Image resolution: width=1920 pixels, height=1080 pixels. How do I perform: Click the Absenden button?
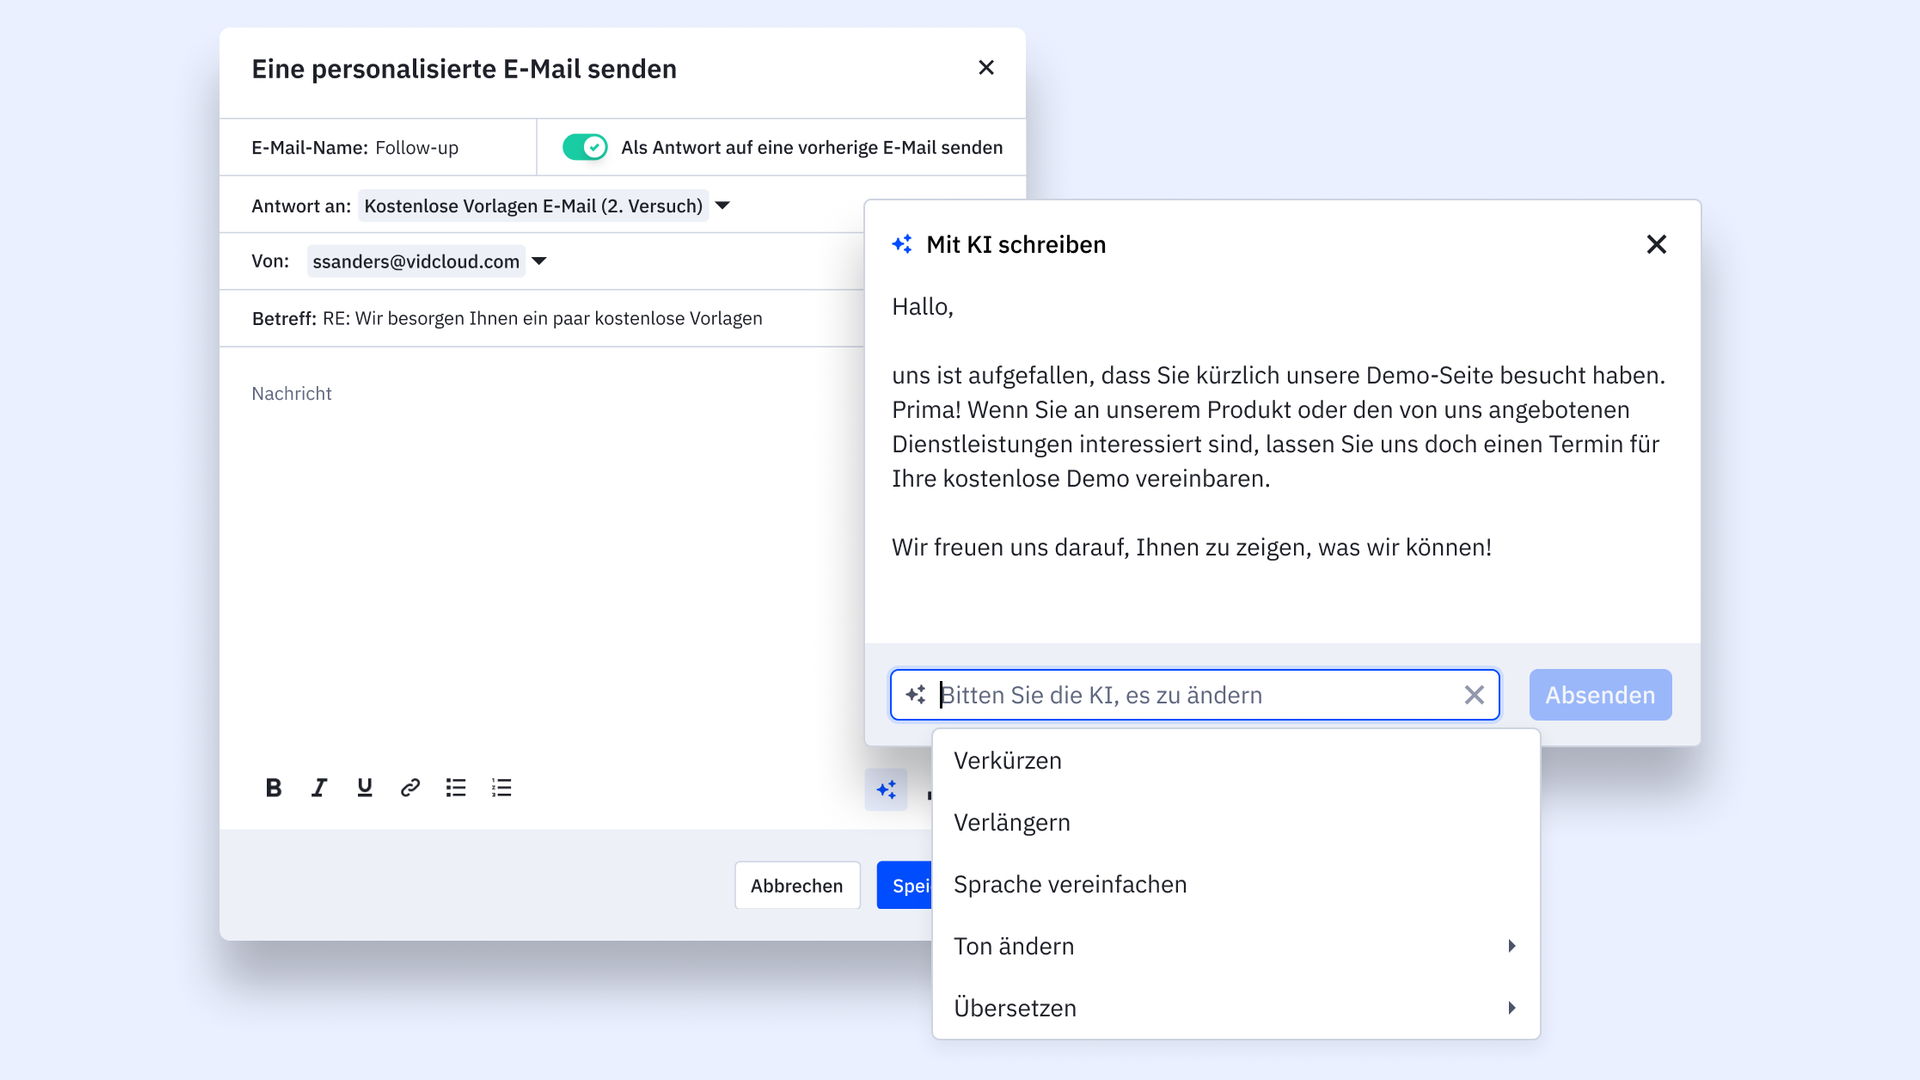pos(1600,695)
